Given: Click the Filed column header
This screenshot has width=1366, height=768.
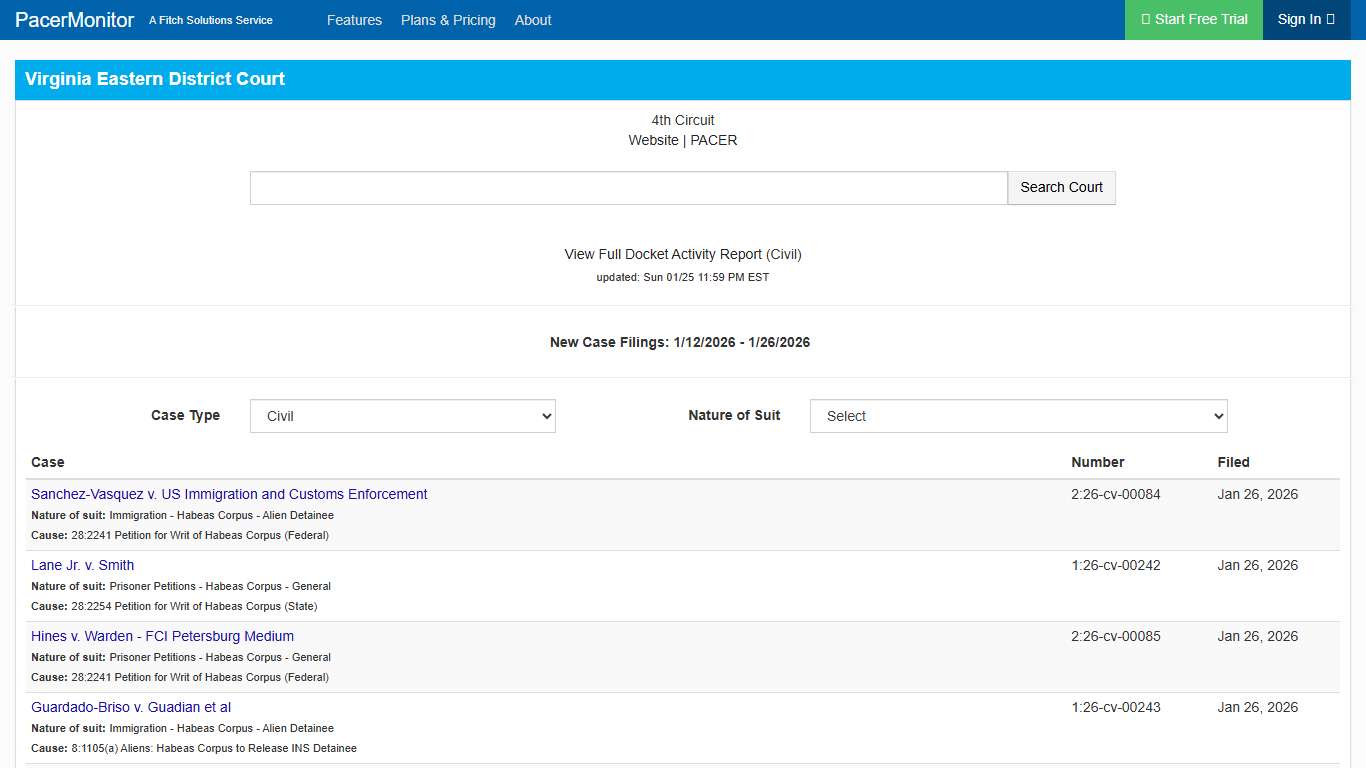Looking at the screenshot, I should [1233, 462].
